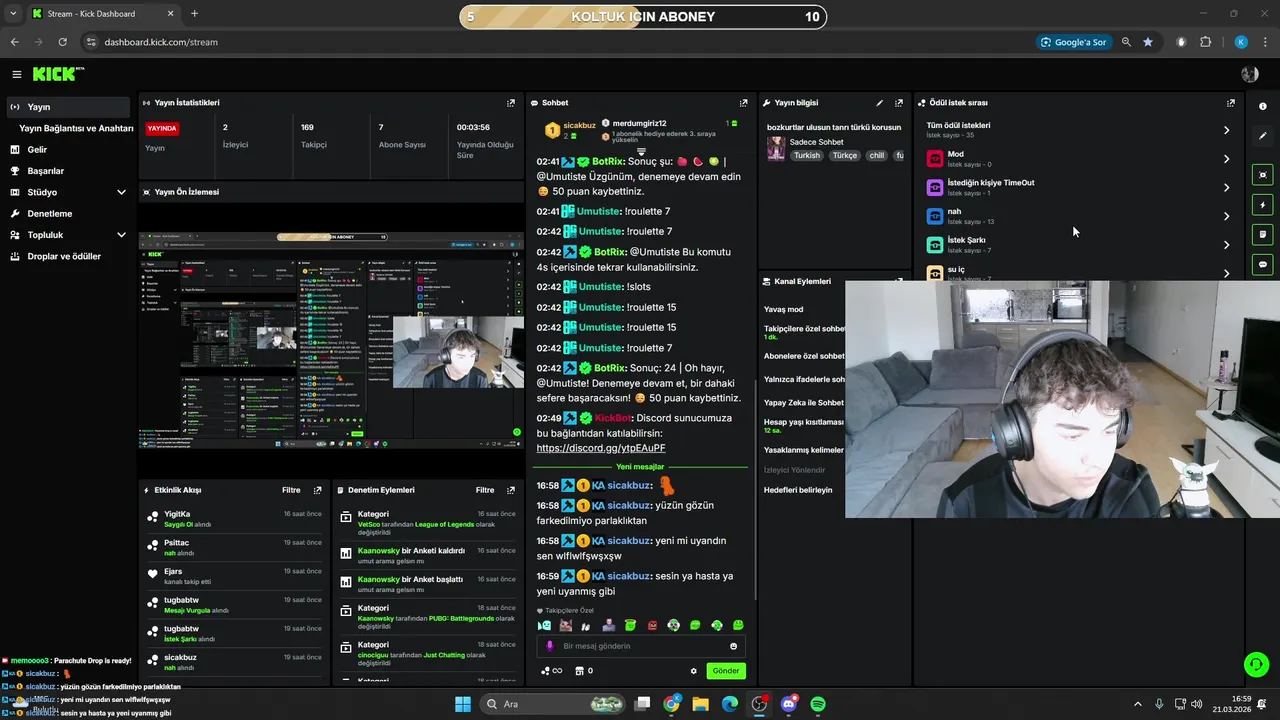Select Yayın in the sidebar
The image size is (1280, 720).
pyautogui.click(x=67, y=107)
